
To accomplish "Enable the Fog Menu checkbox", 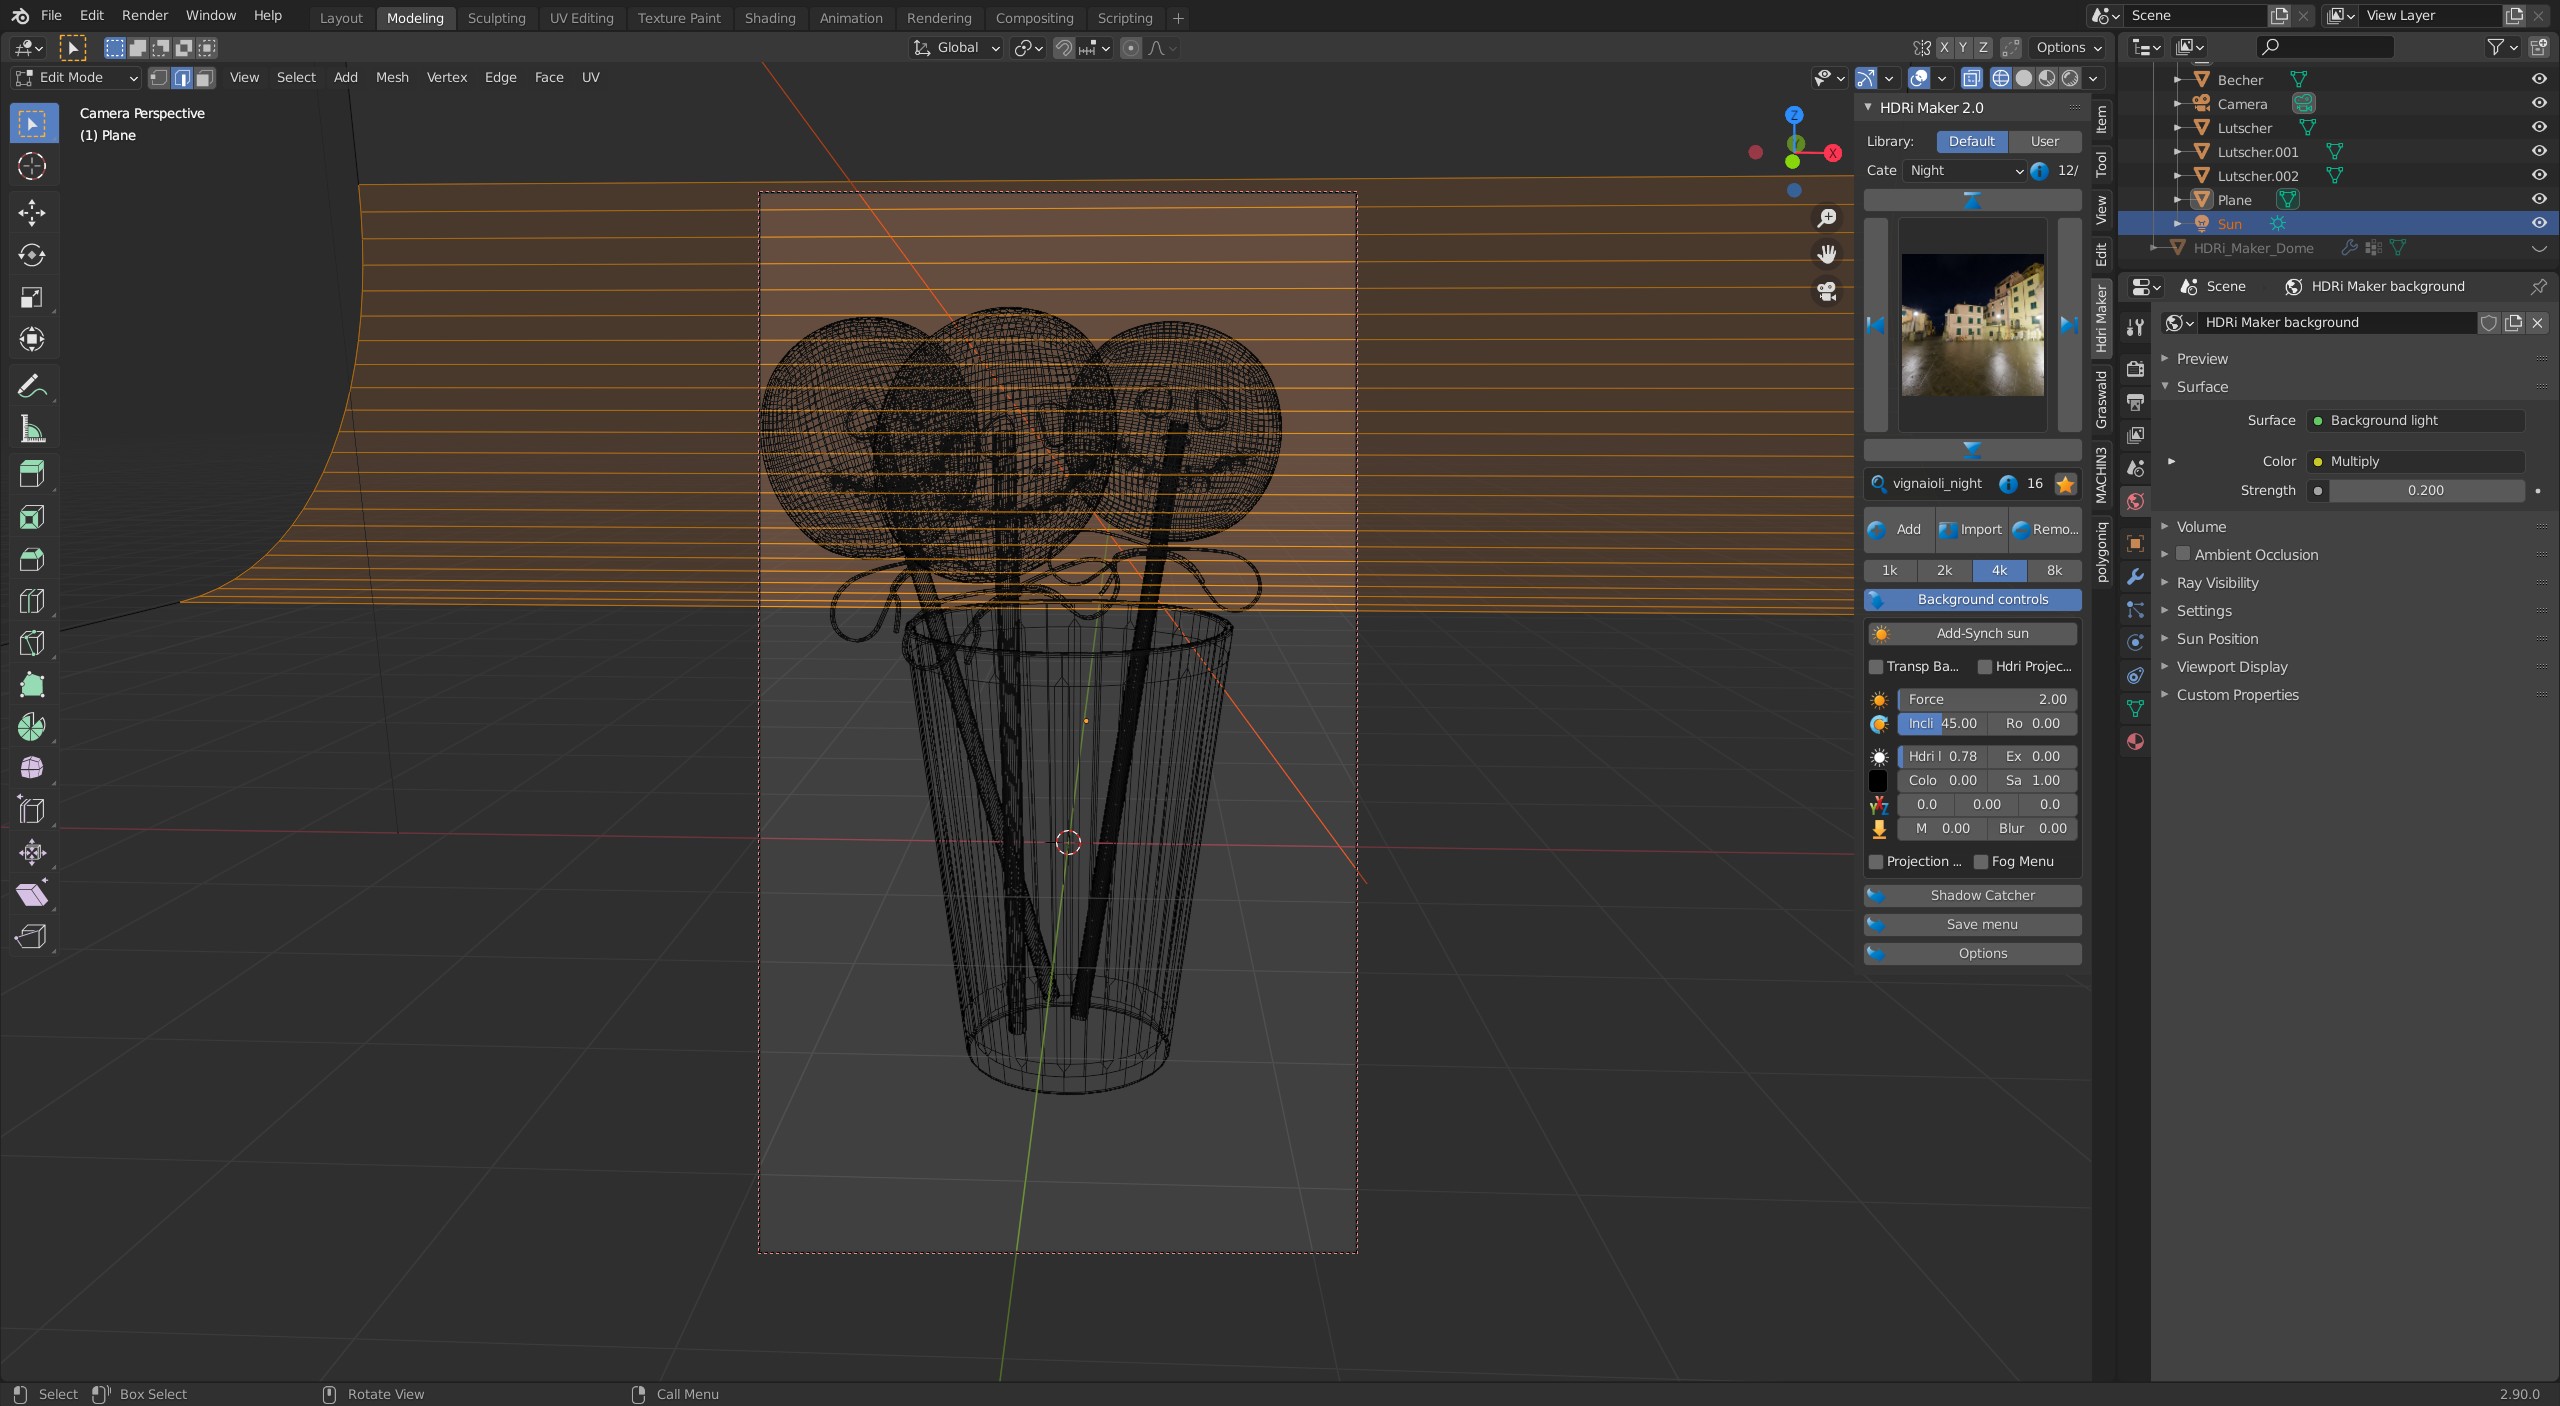I will pos(1981,862).
